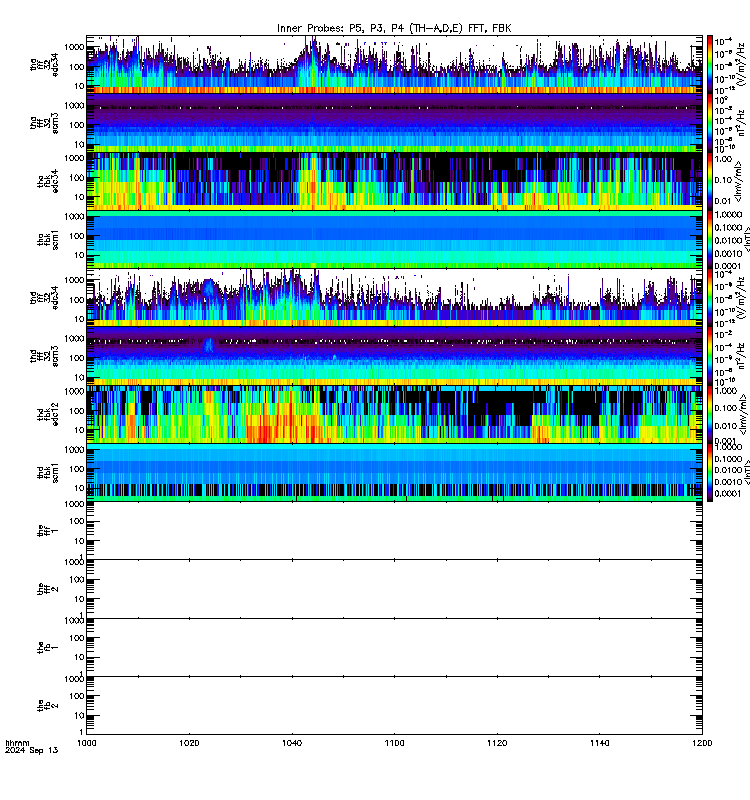The width and height of the screenshot is (750, 800).
Task: Click the tha fbk edc34 color bar
Action: [x=710, y=181]
